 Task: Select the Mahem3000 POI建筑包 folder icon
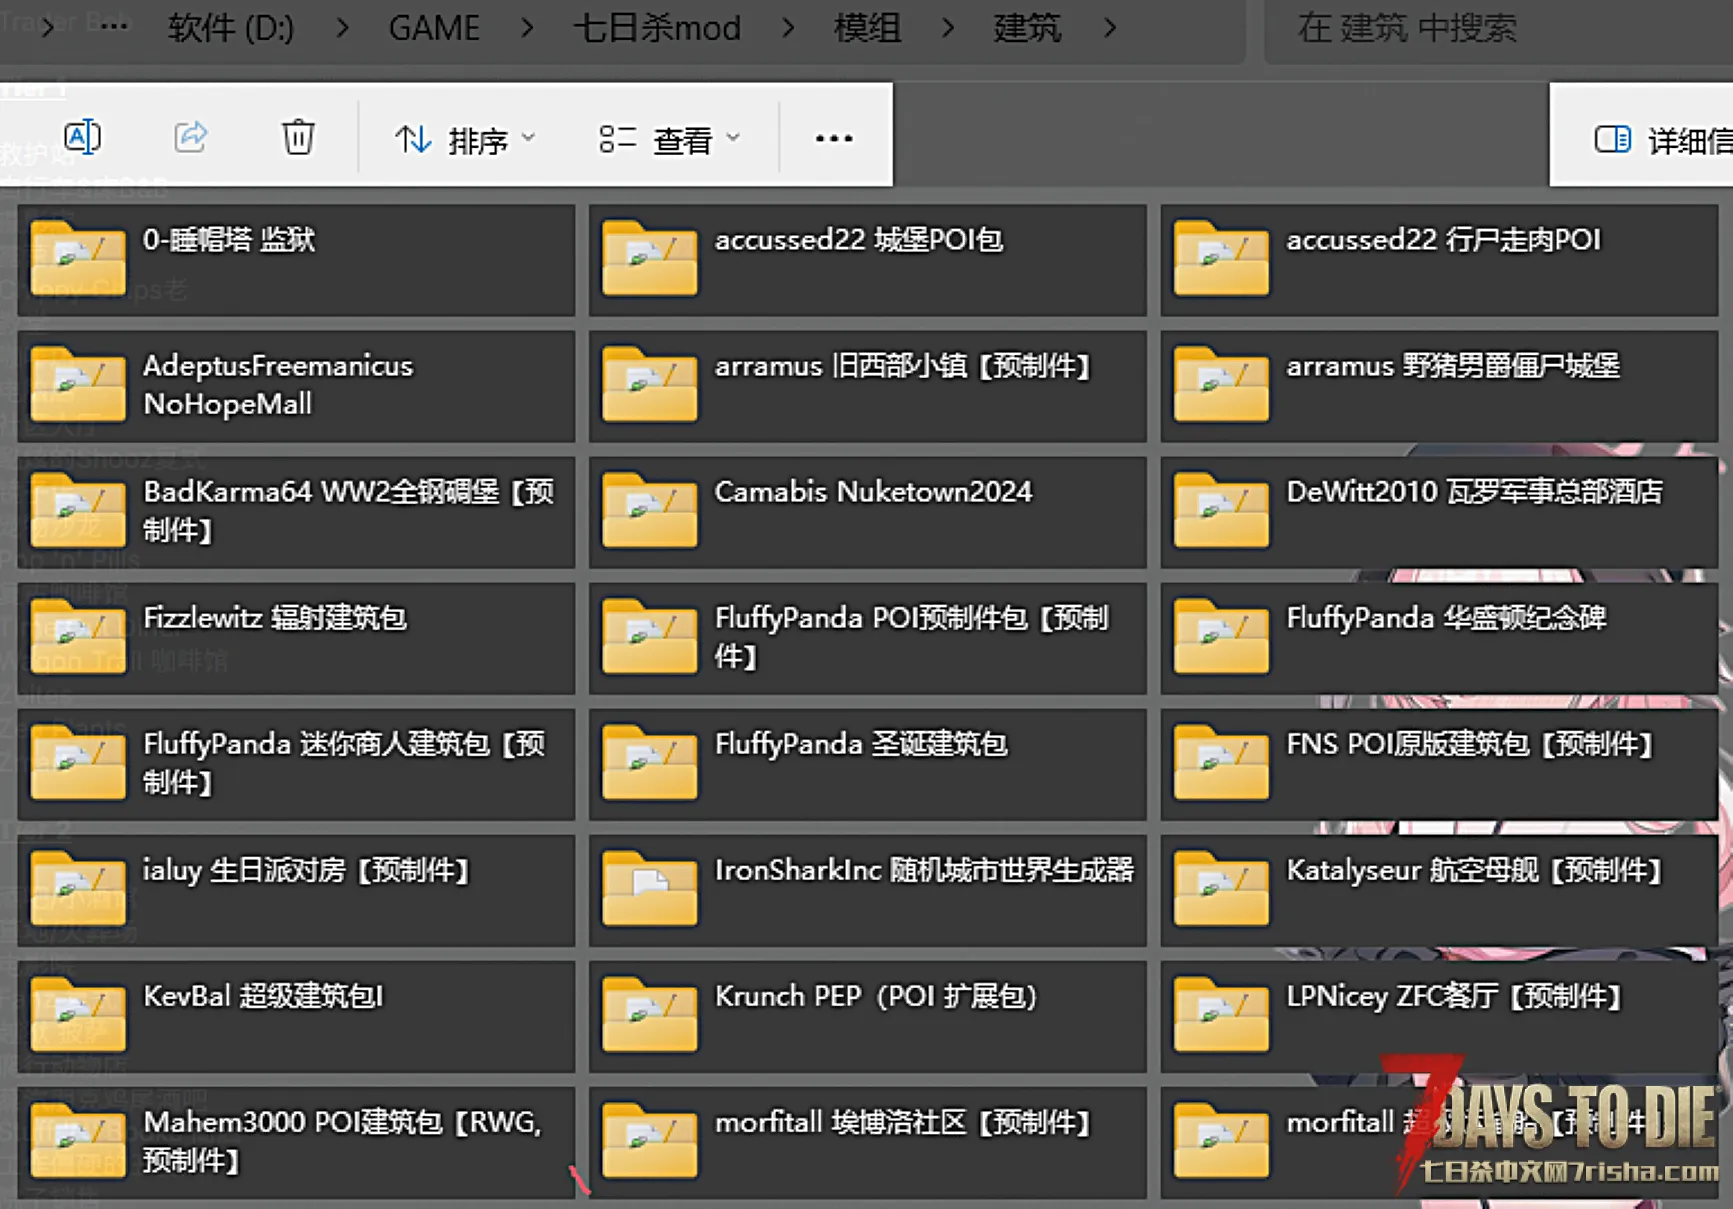[78, 1140]
